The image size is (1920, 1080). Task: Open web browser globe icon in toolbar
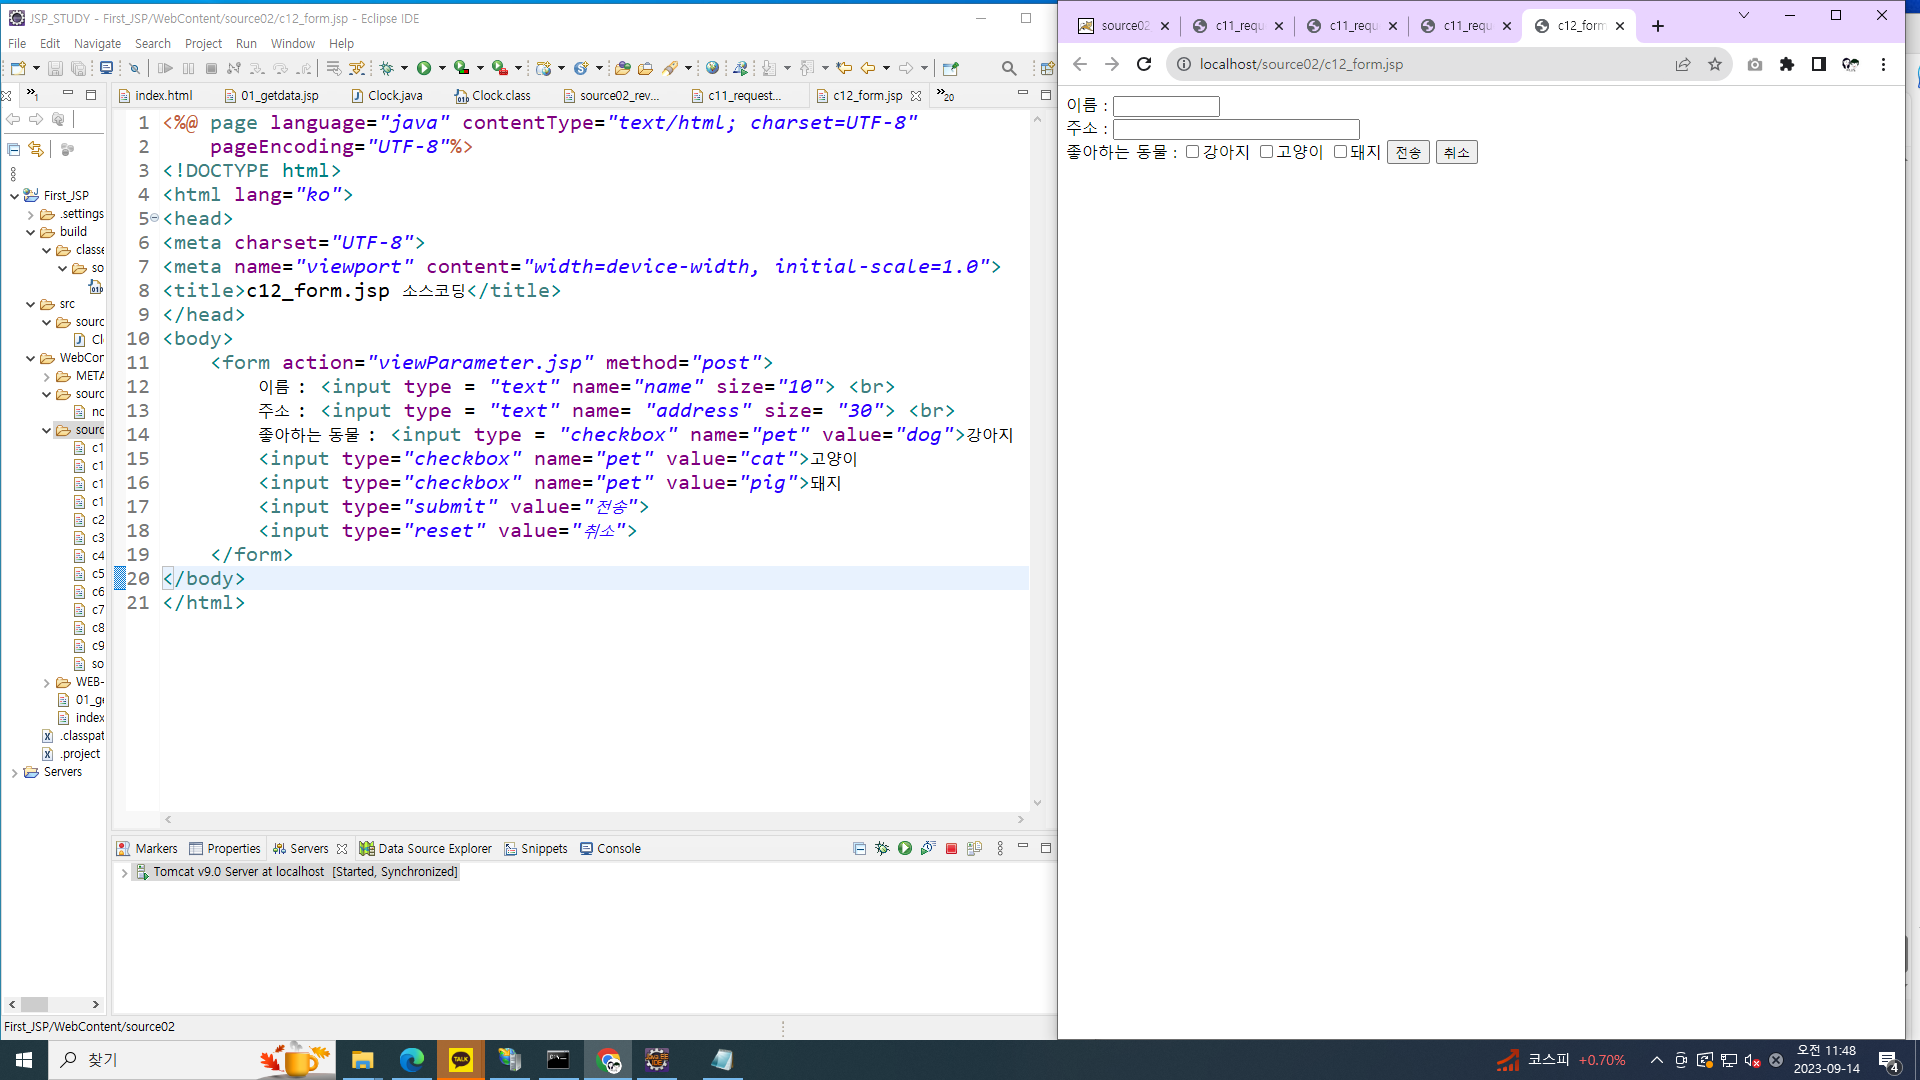pos(712,68)
